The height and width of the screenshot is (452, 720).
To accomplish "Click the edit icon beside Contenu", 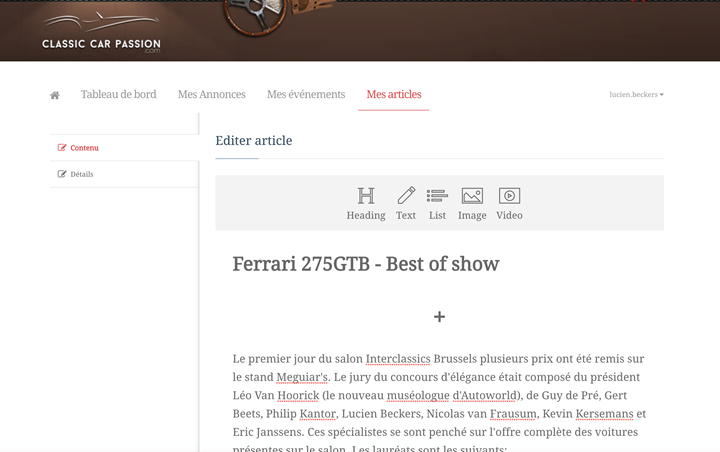I will [62, 147].
